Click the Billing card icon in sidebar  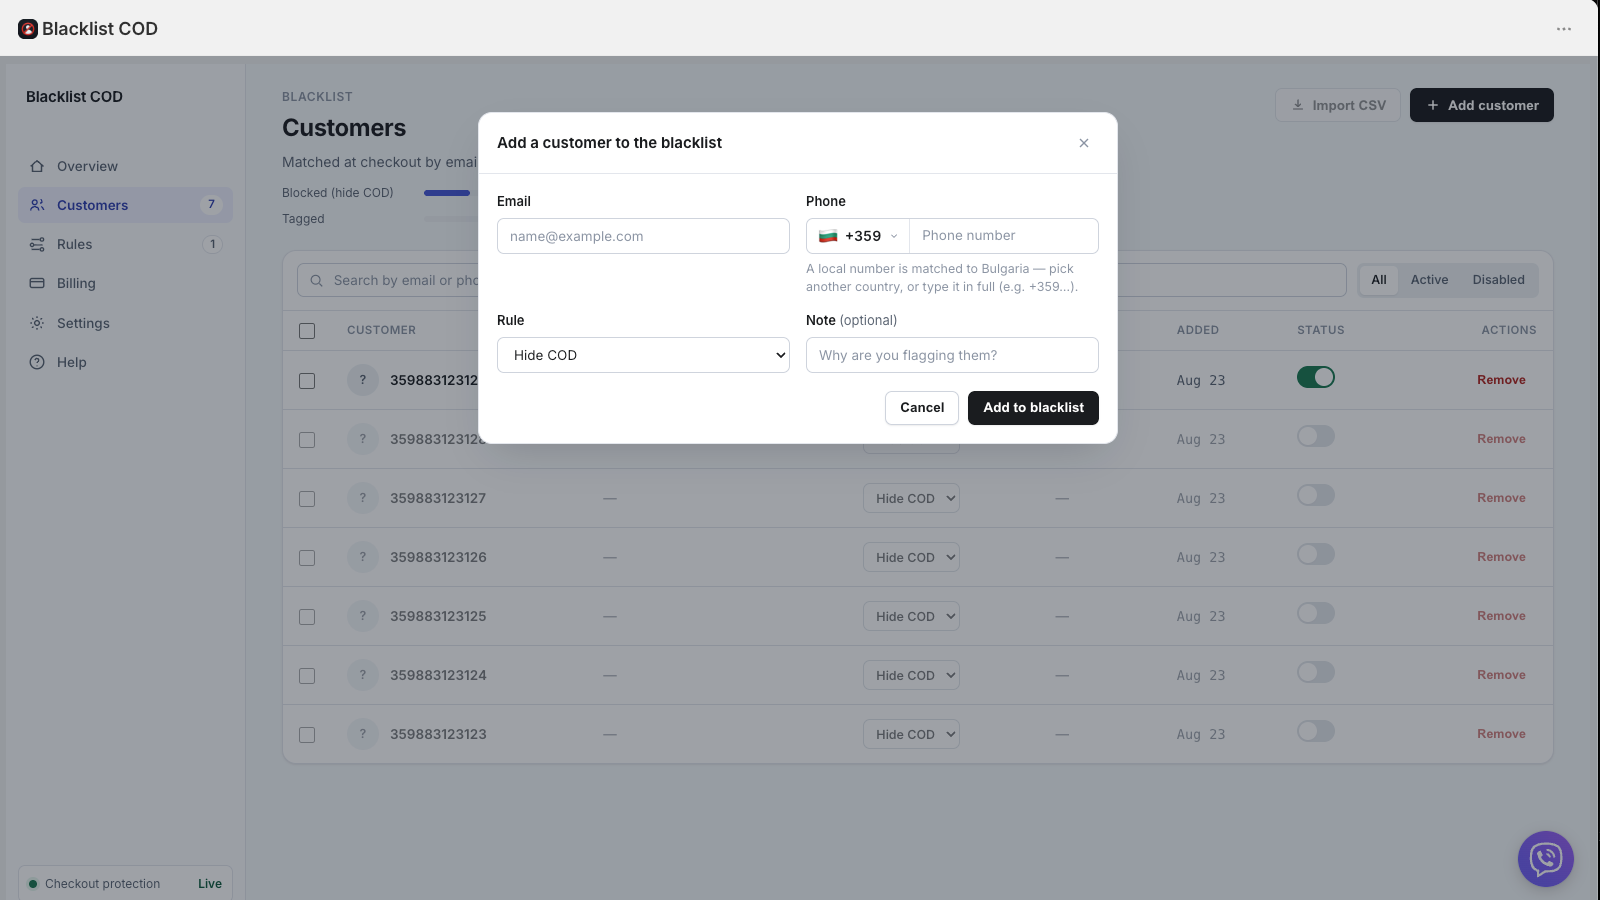point(37,283)
